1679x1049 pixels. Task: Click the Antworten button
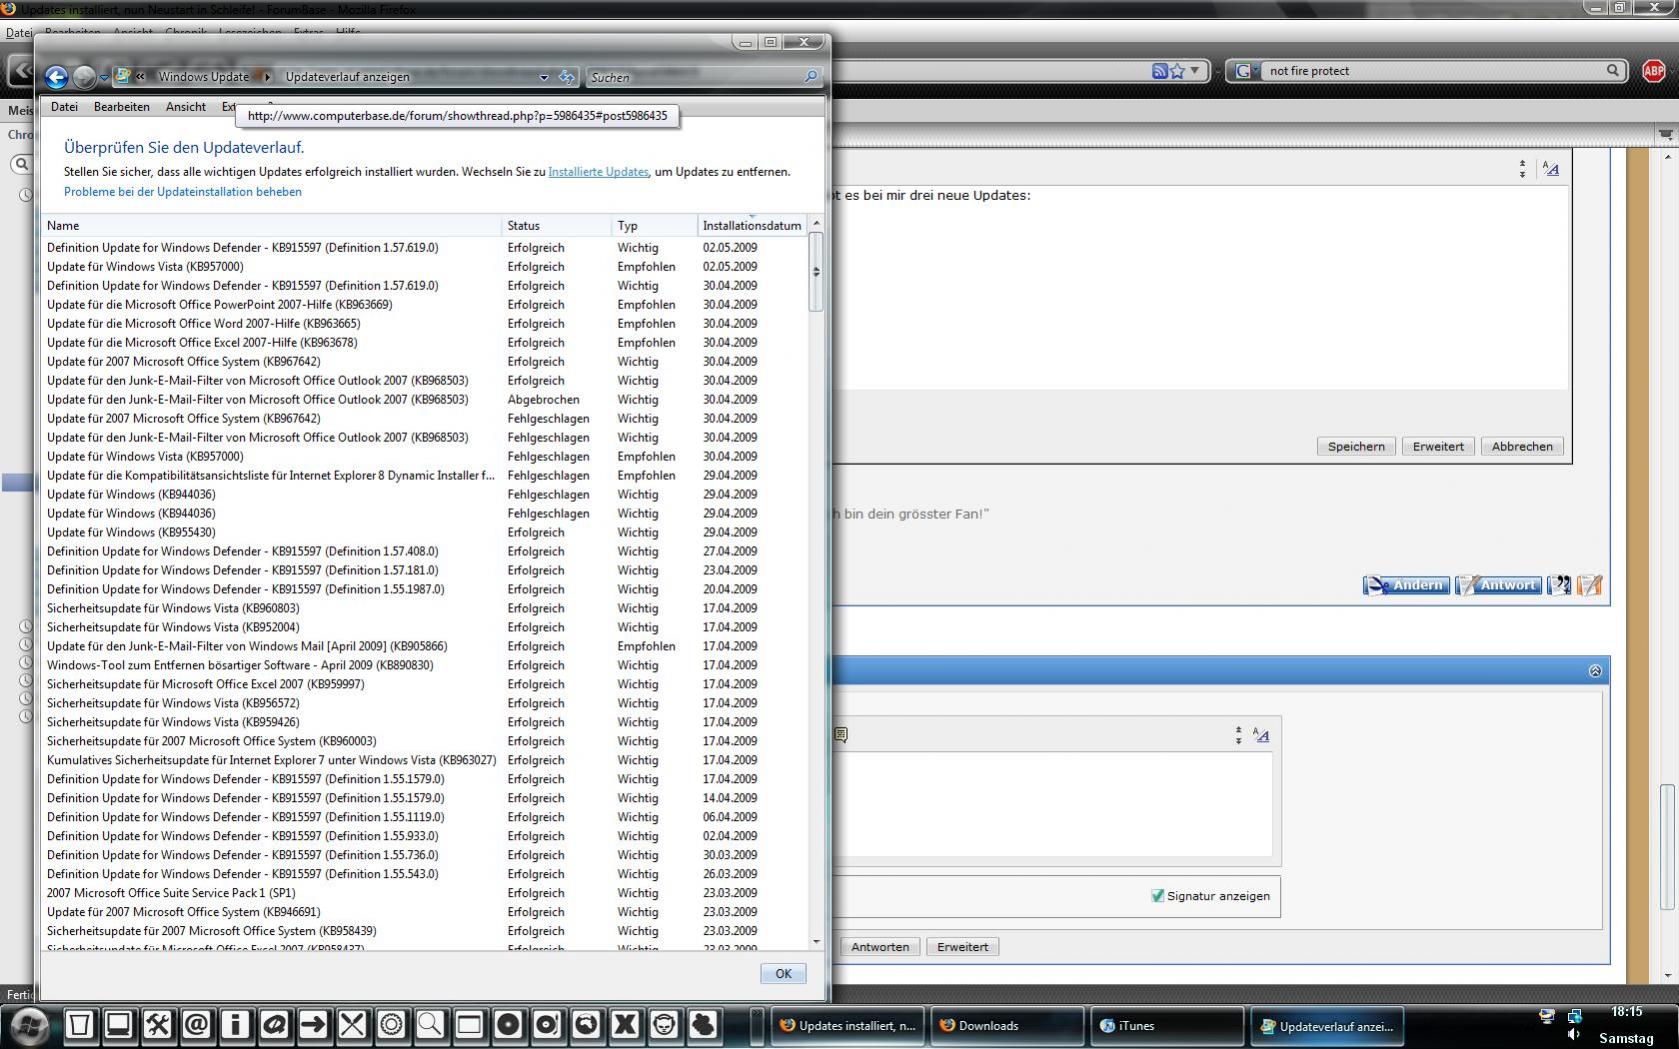[x=880, y=947]
